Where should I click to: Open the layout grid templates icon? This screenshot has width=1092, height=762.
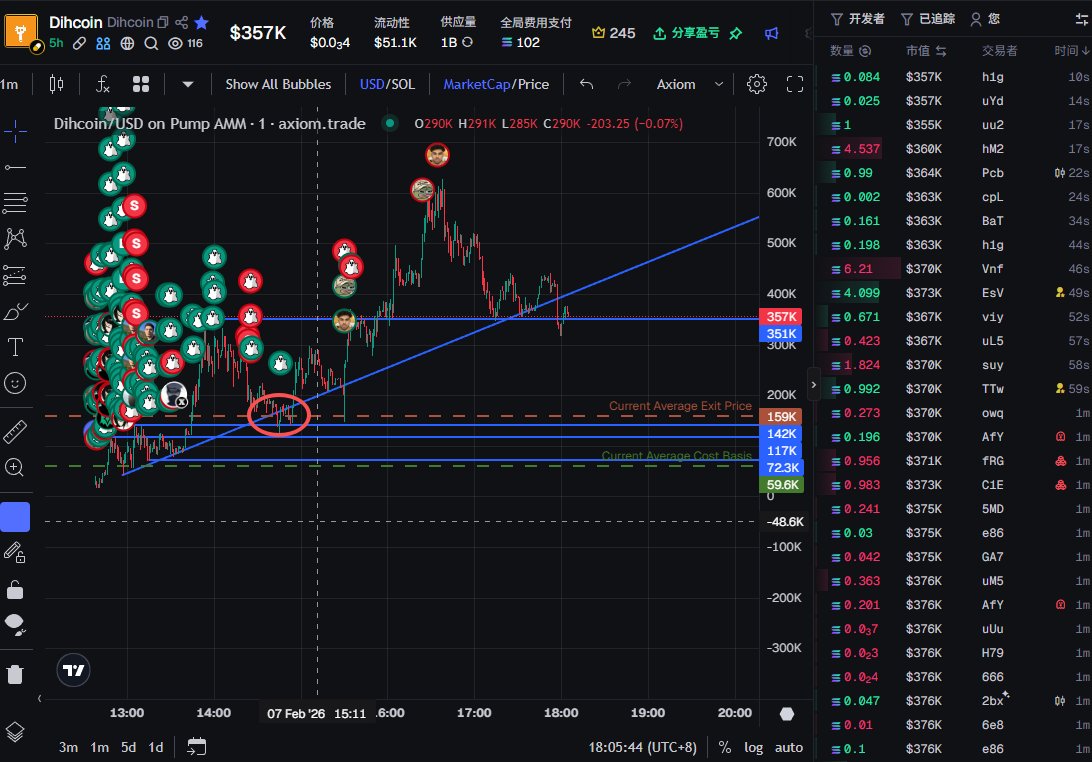[141, 84]
